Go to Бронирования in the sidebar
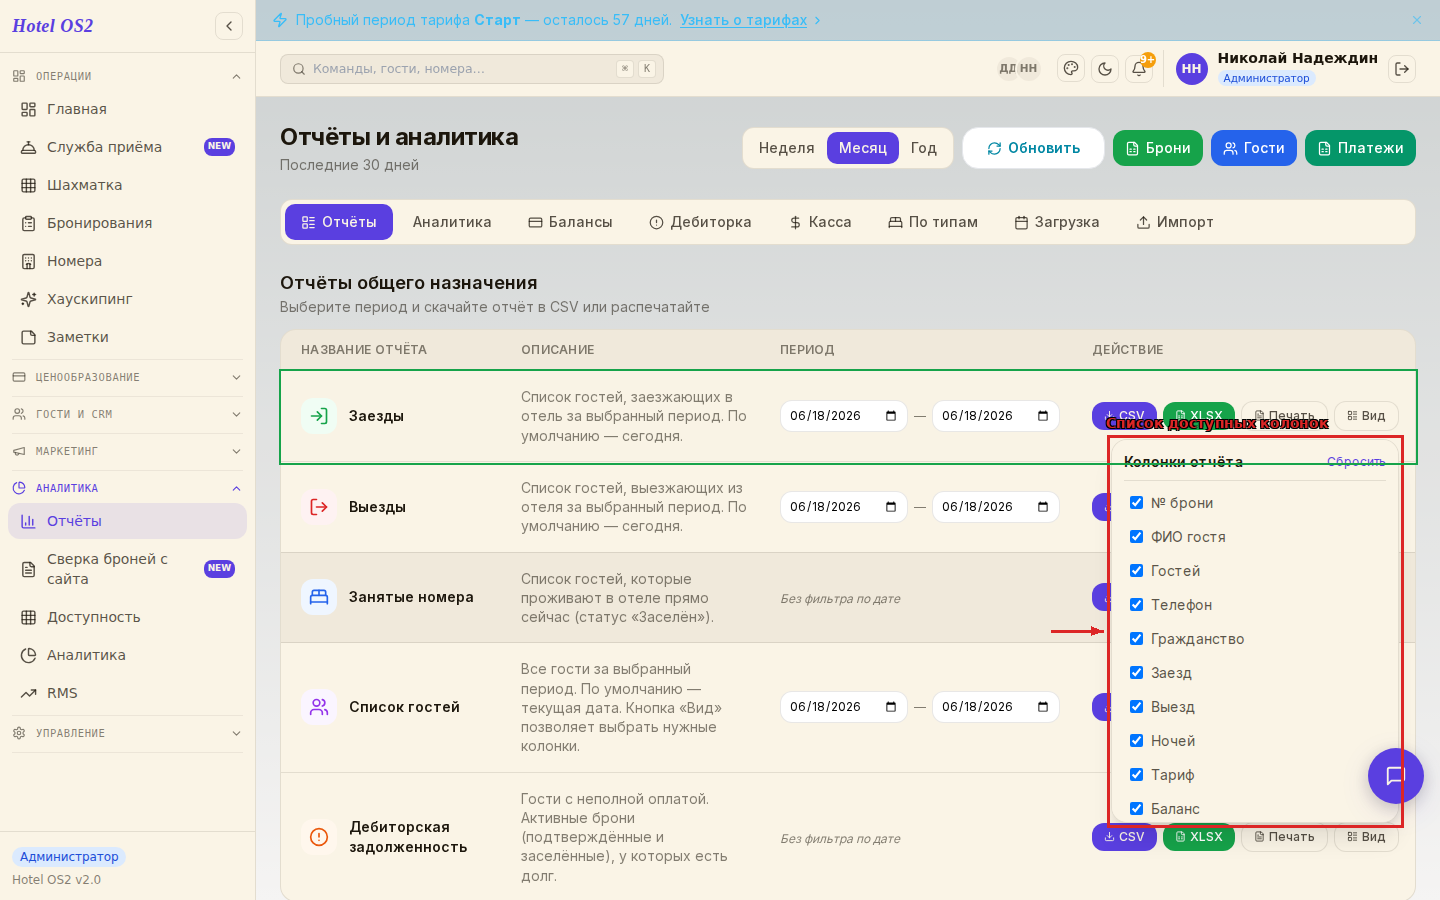This screenshot has height=900, width=1440. pos(127,223)
